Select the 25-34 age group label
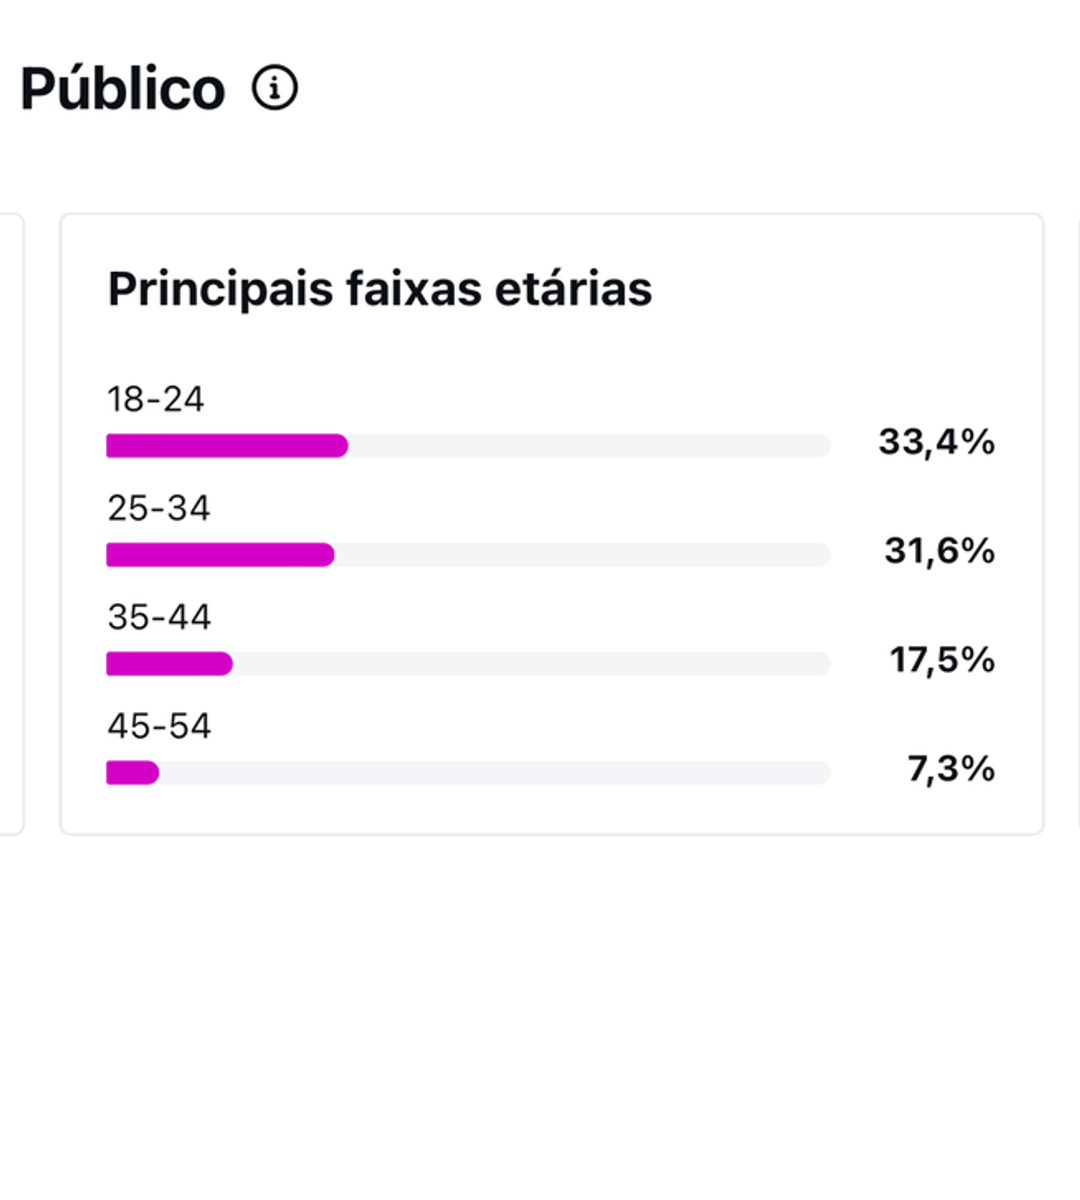The image size is (1080, 1200). click(x=158, y=508)
